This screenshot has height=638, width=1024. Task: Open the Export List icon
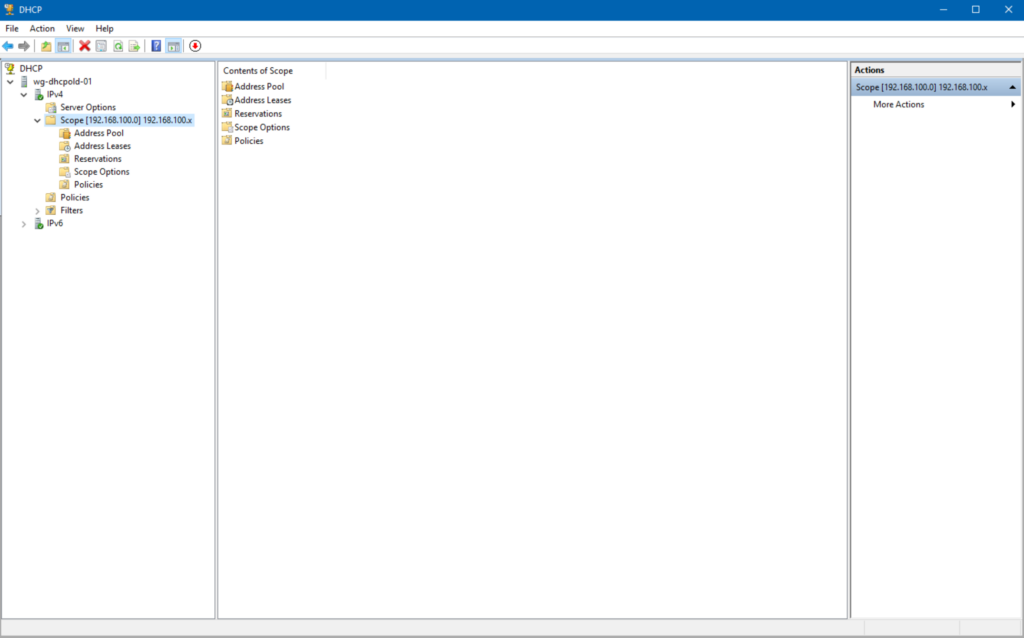pyautogui.click(x=134, y=45)
